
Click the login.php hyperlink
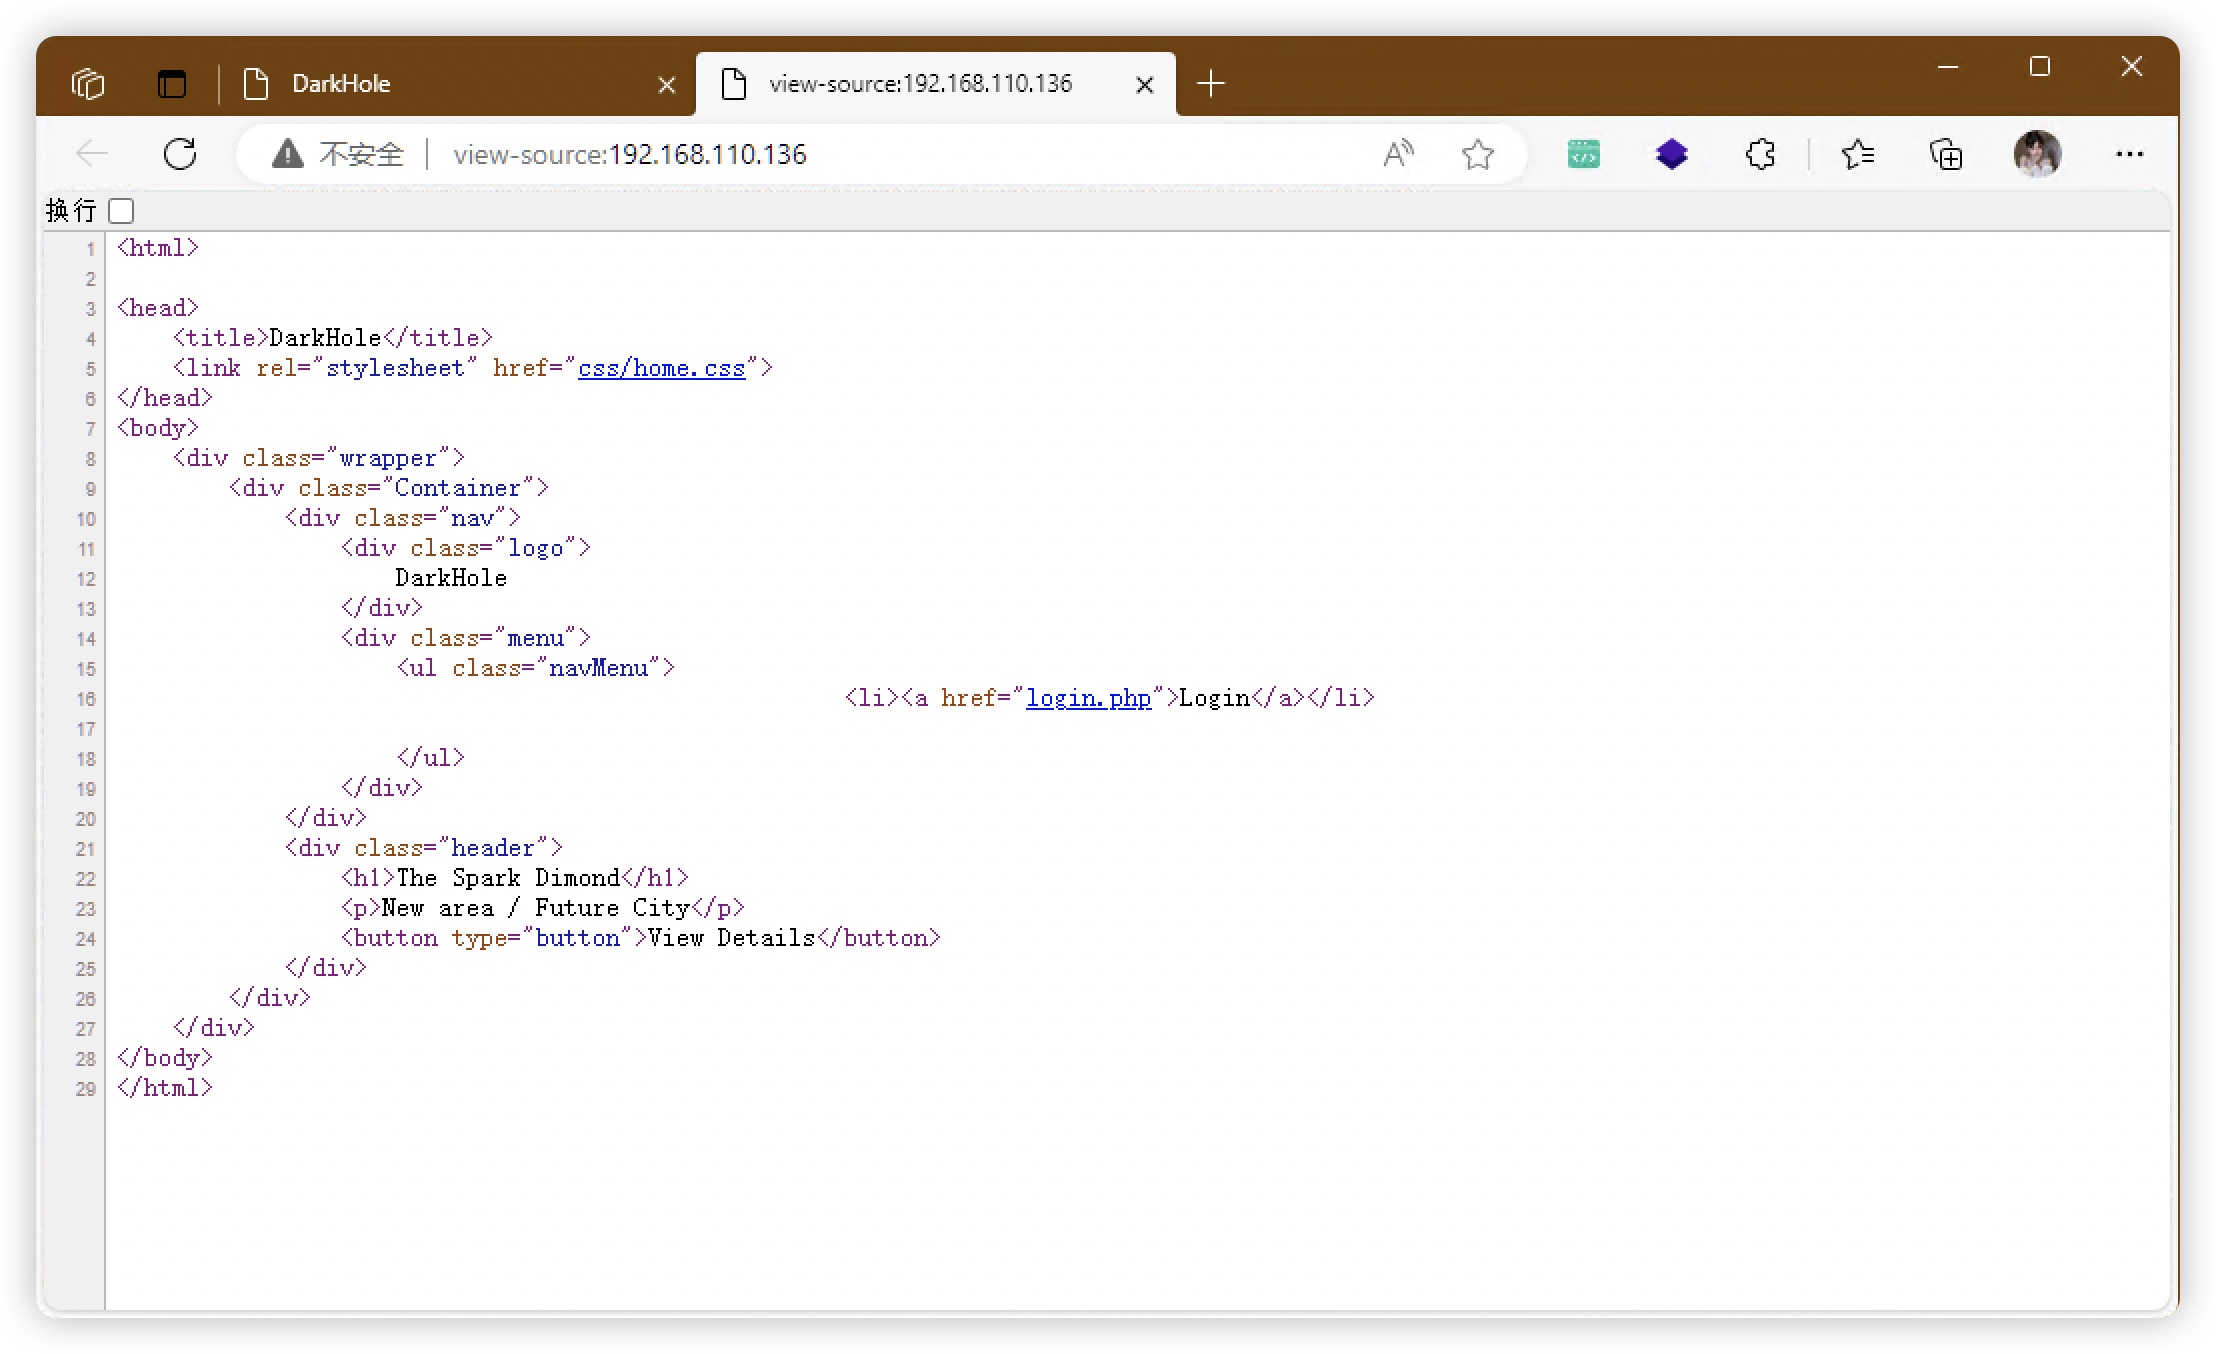click(1087, 697)
